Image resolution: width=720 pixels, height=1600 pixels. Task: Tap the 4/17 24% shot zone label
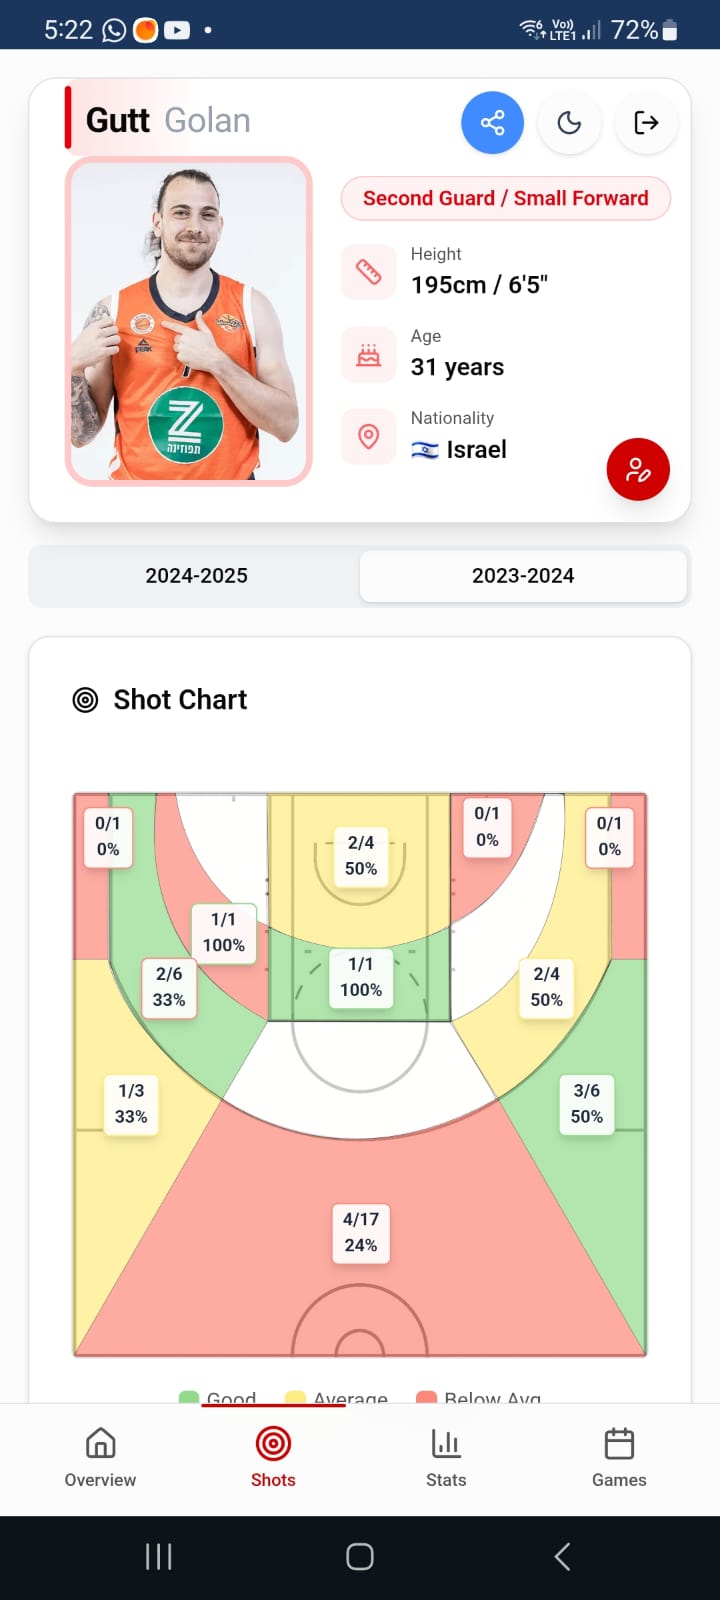361,1232
